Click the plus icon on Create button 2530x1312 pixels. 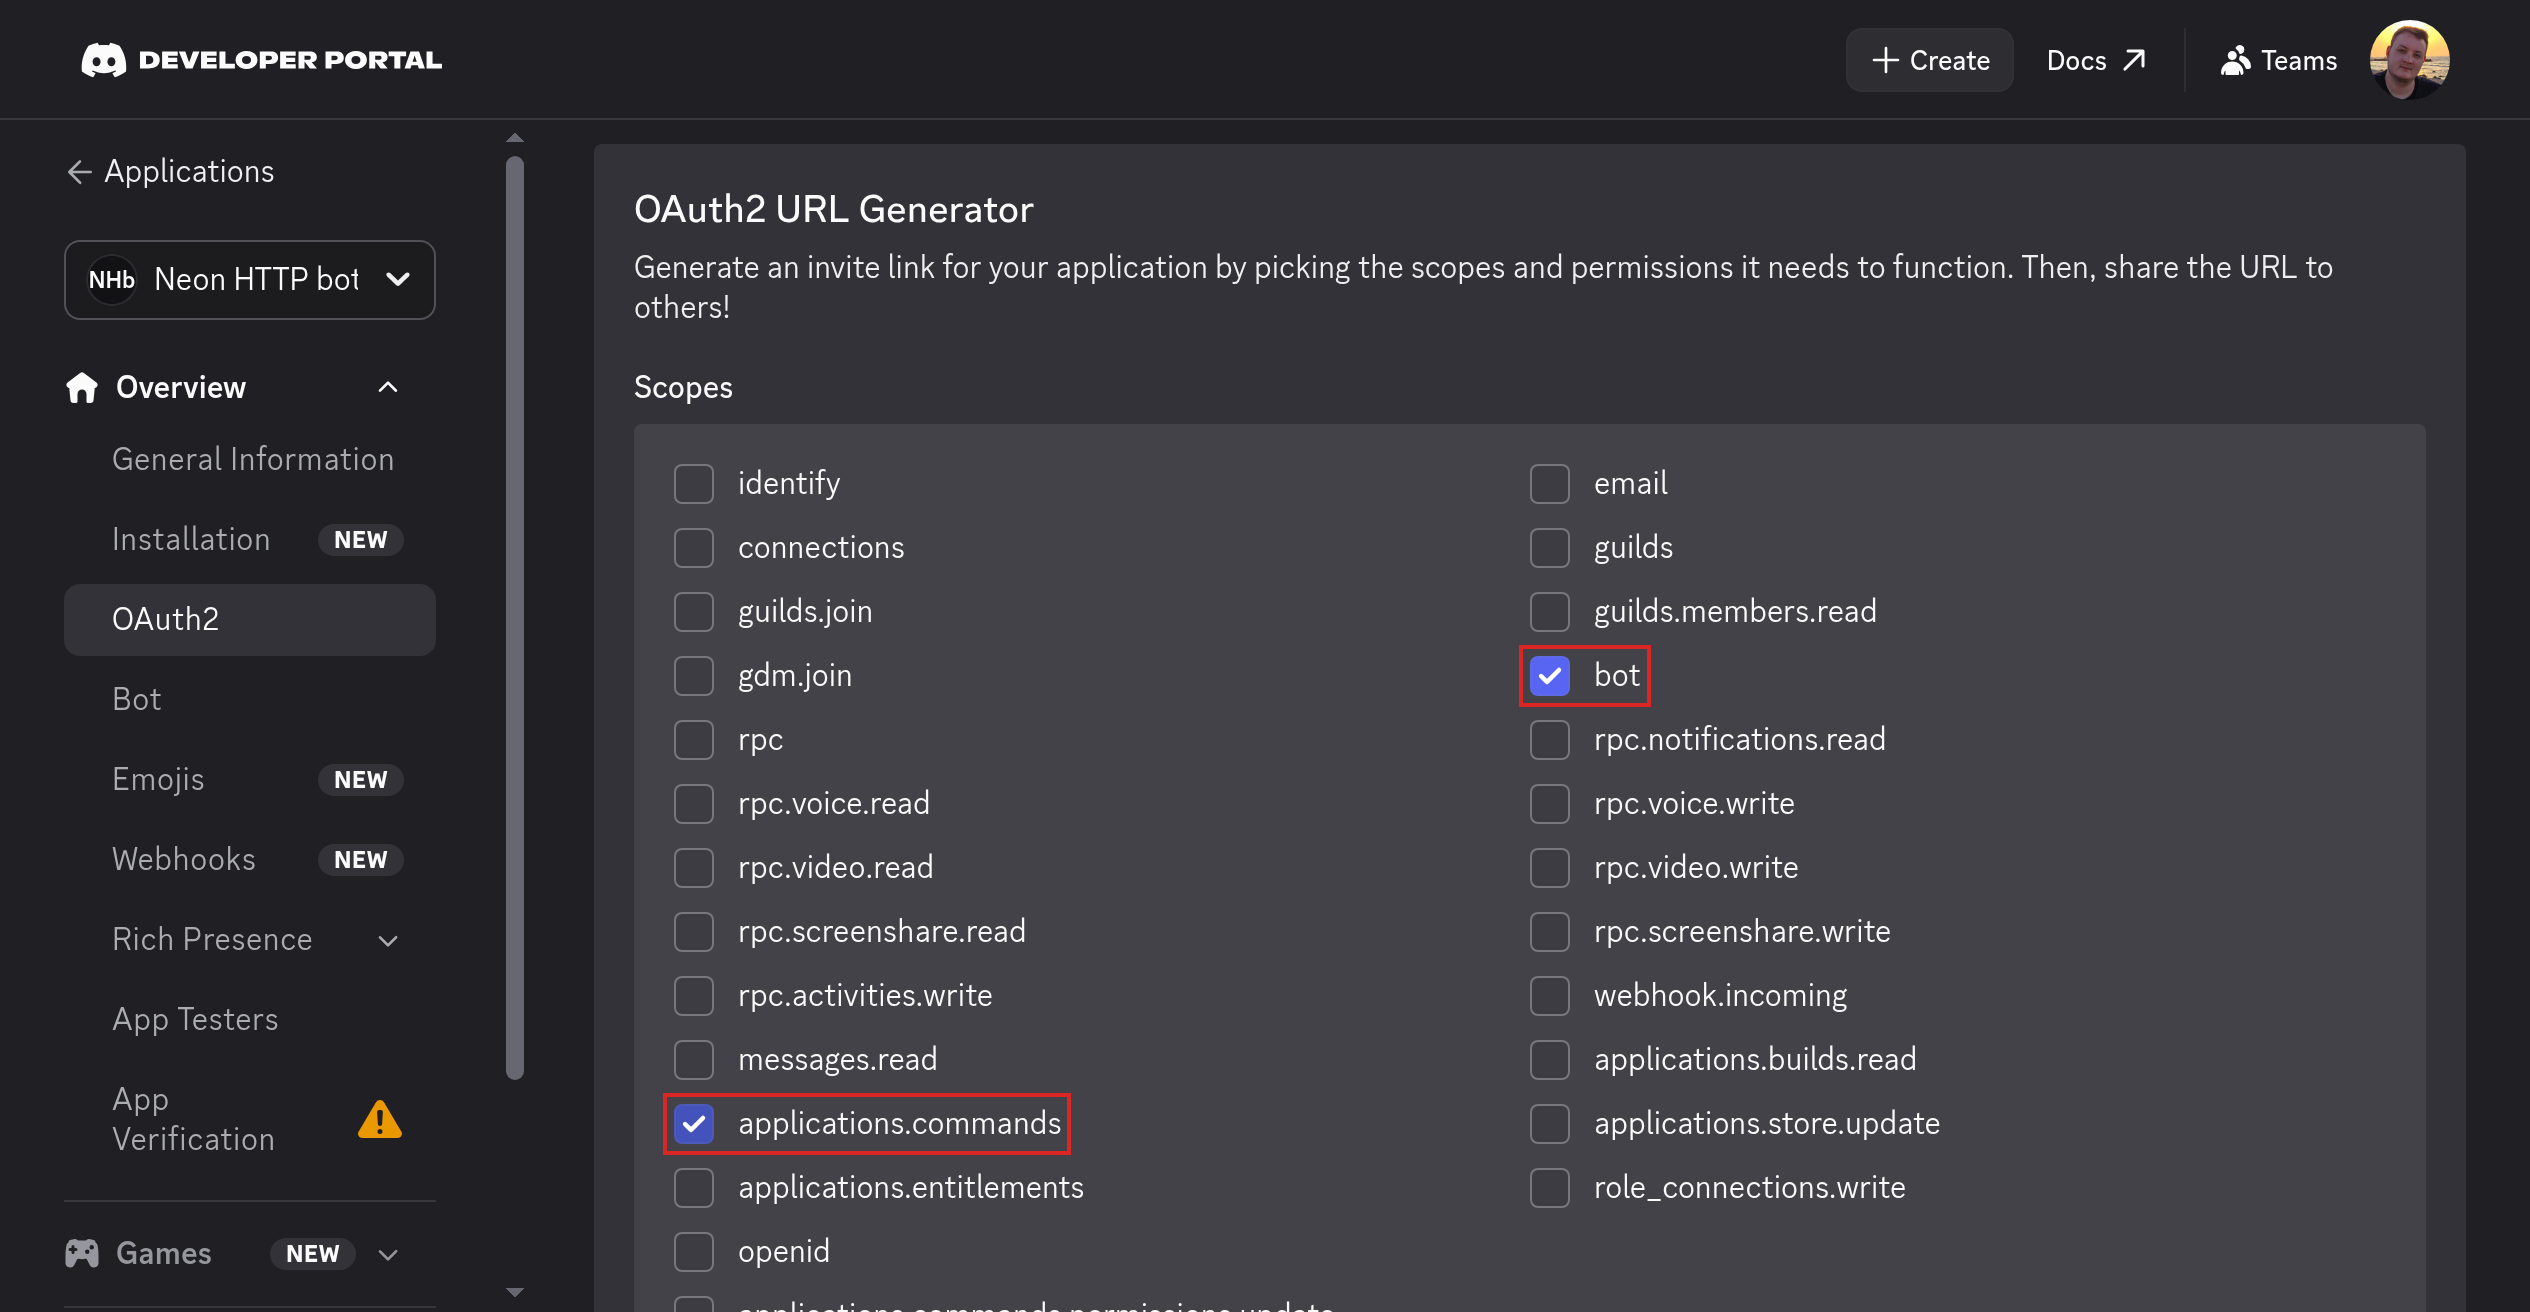tap(1885, 60)
